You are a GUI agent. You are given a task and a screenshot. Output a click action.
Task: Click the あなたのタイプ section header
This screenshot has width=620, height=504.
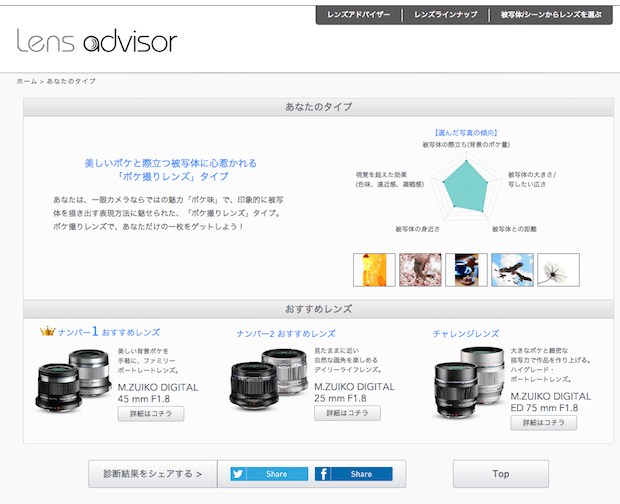(319, 107)
